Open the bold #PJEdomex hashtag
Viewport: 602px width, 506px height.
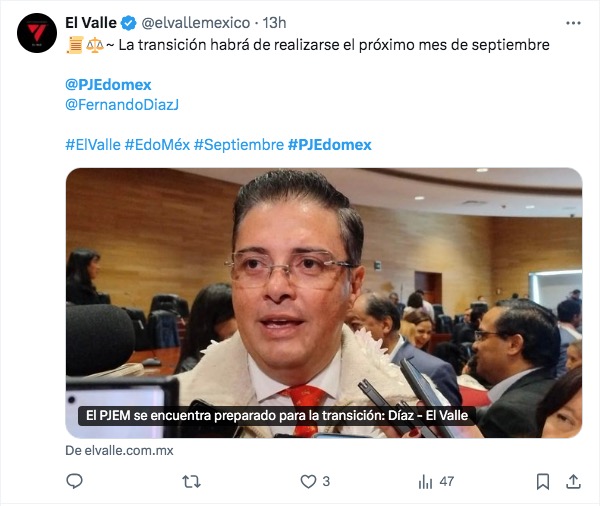tap(330, 145)
